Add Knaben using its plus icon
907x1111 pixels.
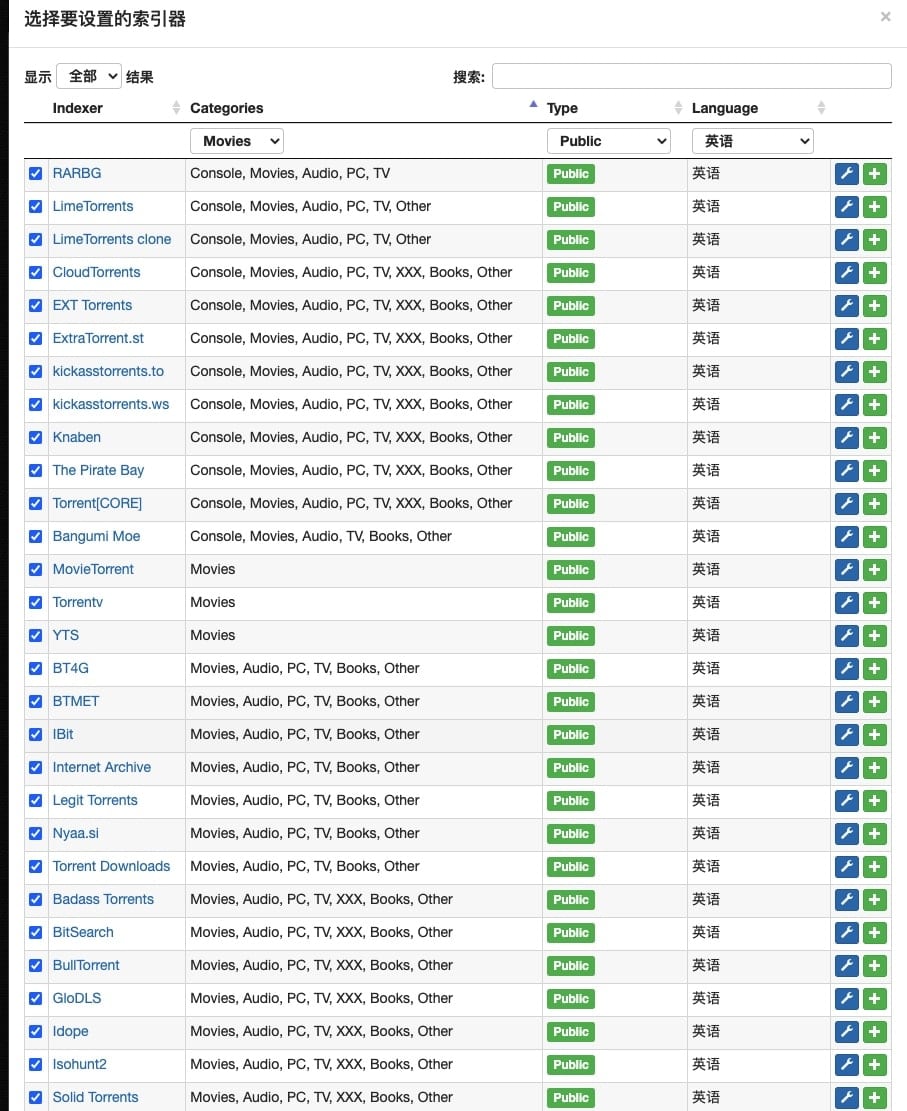tap(874, 438)
